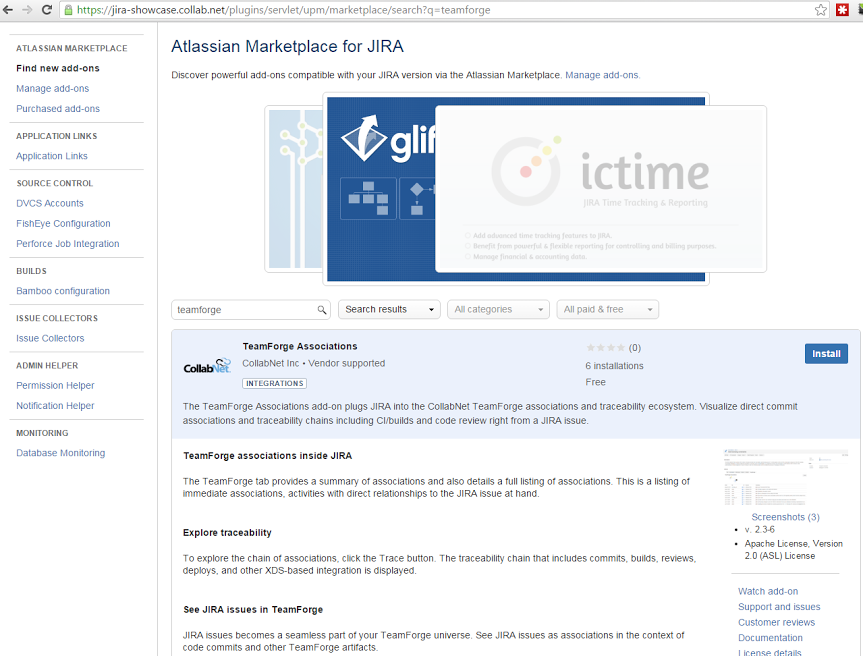
Task: Click the red extension icon in toolbar
Action: 842,9
